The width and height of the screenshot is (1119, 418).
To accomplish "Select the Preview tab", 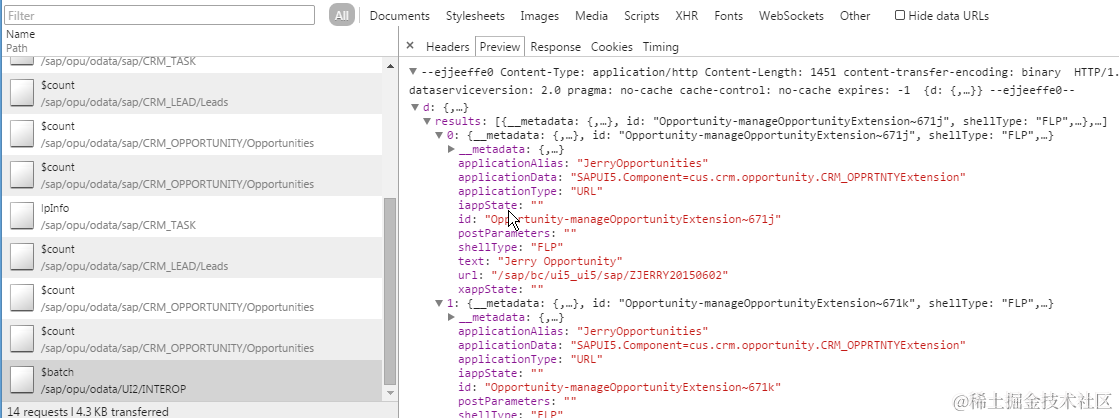I will pos(500,46).
